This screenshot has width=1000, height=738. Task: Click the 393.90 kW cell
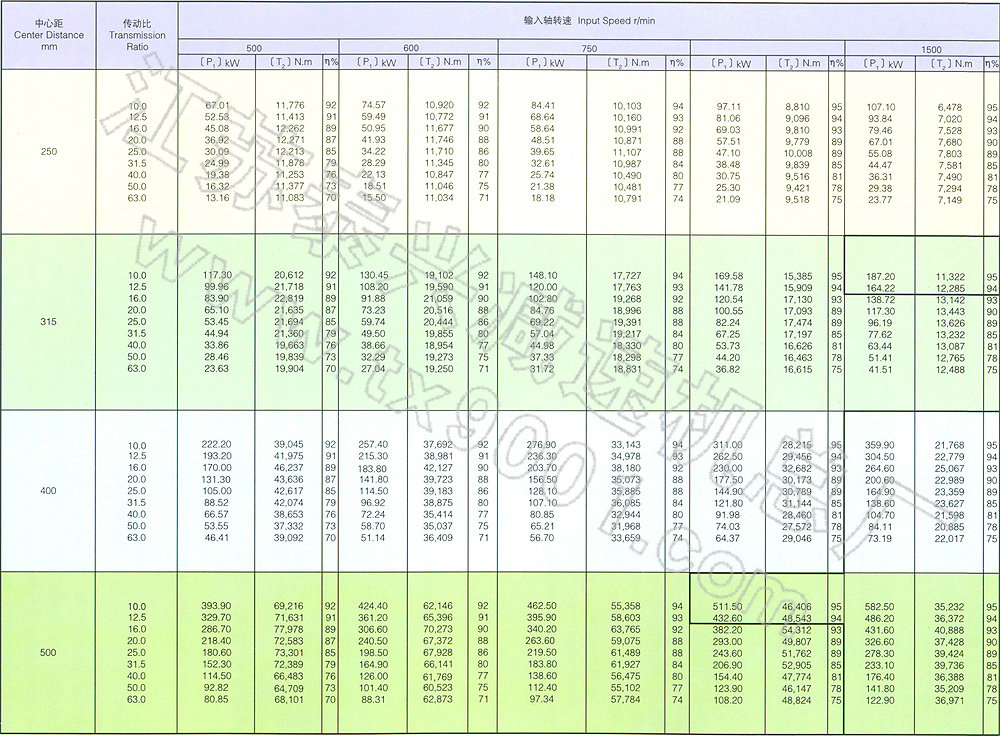click(x=217, y=607)
